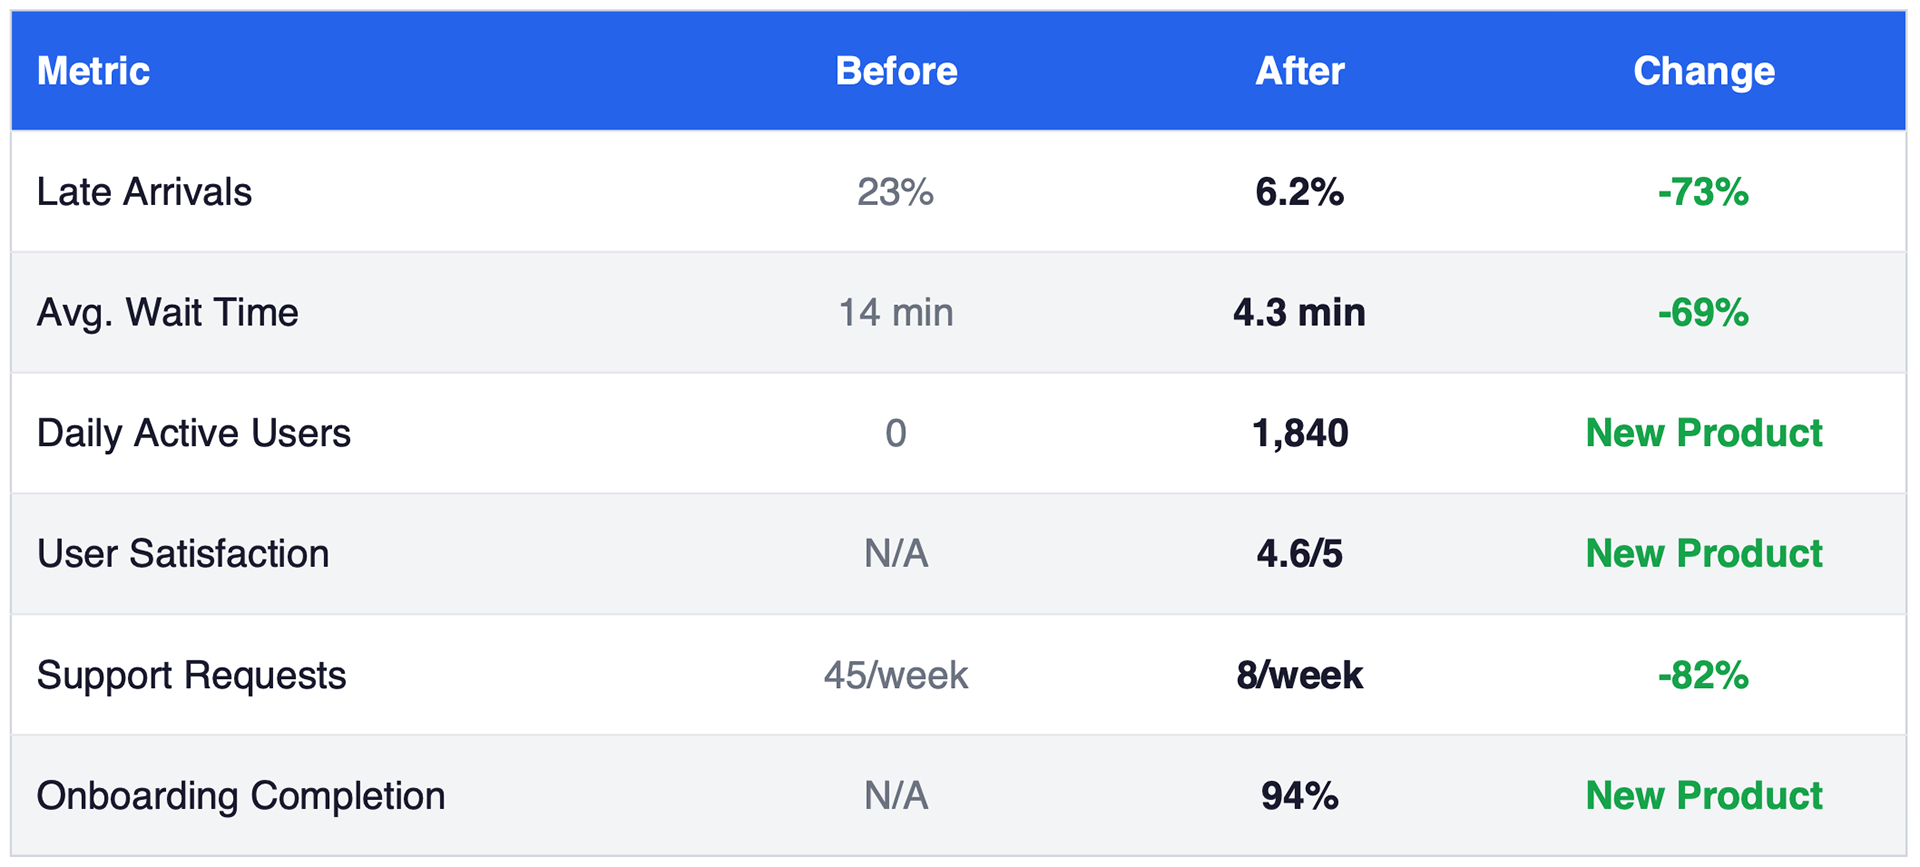Select the -82% change value
The width and height of the screenshot is (1920, 867).
click(x=1703, y=675)
